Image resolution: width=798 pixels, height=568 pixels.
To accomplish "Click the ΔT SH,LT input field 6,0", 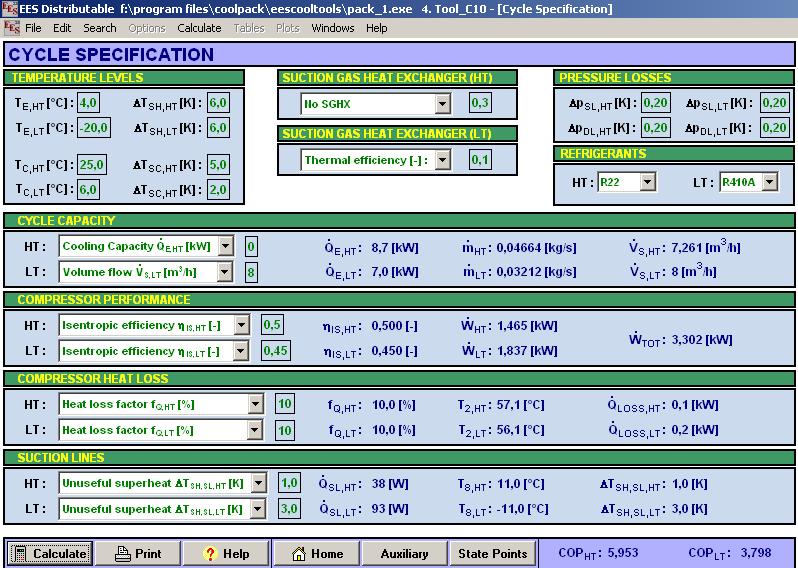I will 218,127.
